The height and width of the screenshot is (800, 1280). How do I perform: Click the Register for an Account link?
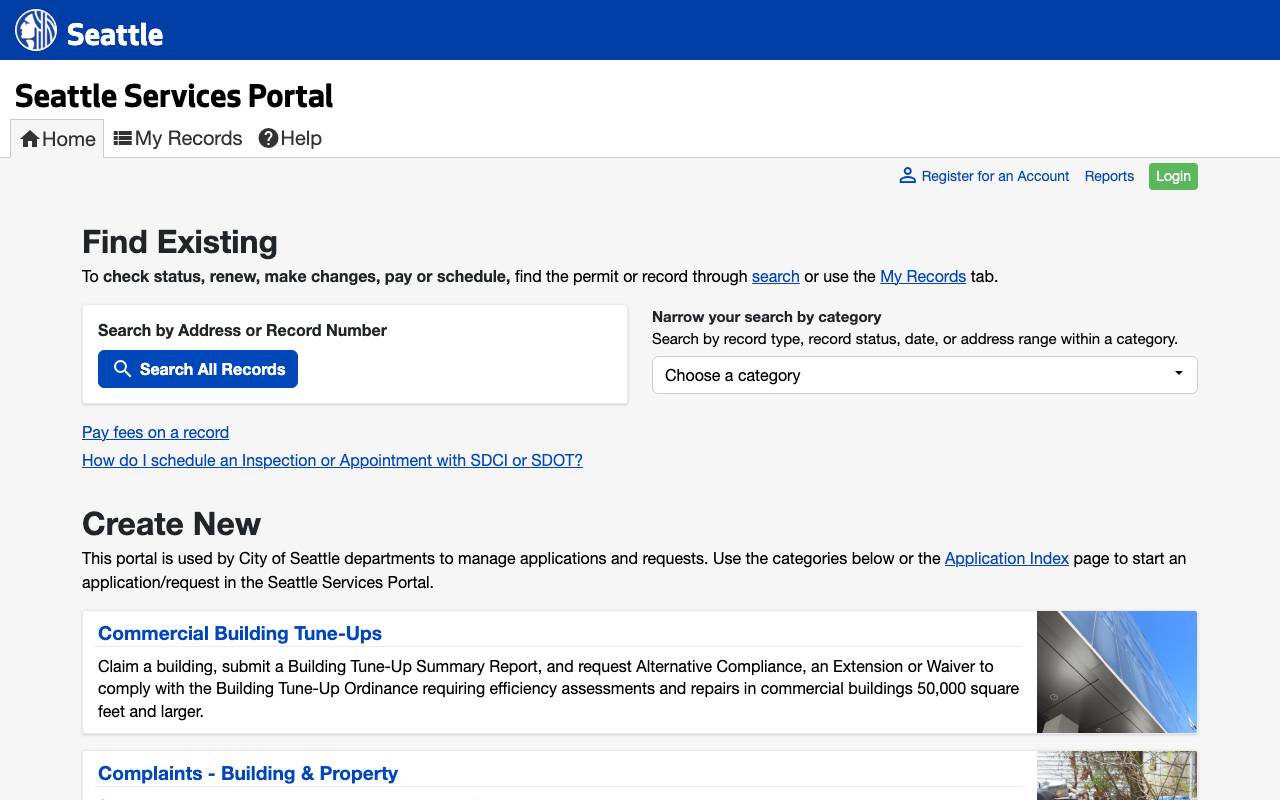[x=995, y=176]
